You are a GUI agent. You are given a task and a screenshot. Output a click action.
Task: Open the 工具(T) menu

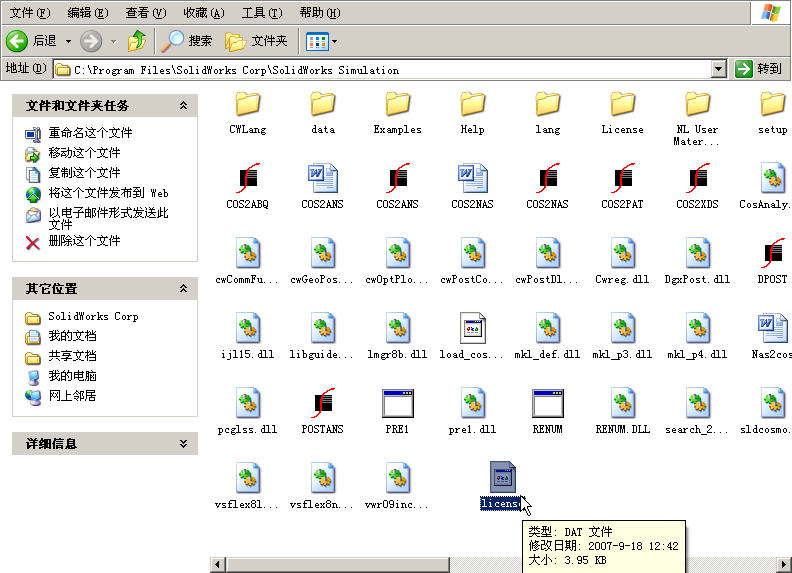(262, 13)
